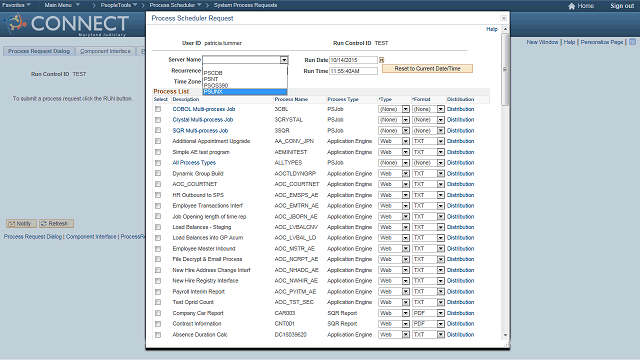Viewport: 640px width, 360px height.
Task: Switch to the Process Request Dialog tab
Action: pyautogui.click(x=39, y=51)
